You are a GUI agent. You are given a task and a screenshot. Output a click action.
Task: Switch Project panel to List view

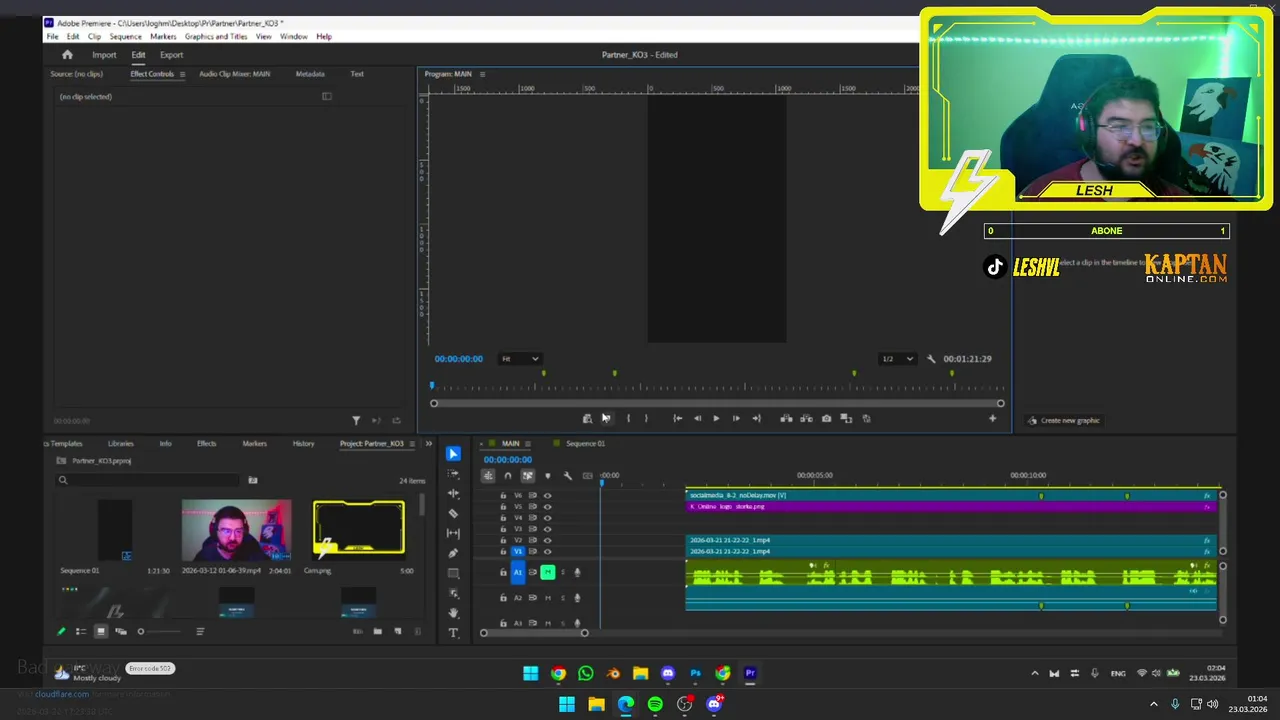click(x=81, y=632)
